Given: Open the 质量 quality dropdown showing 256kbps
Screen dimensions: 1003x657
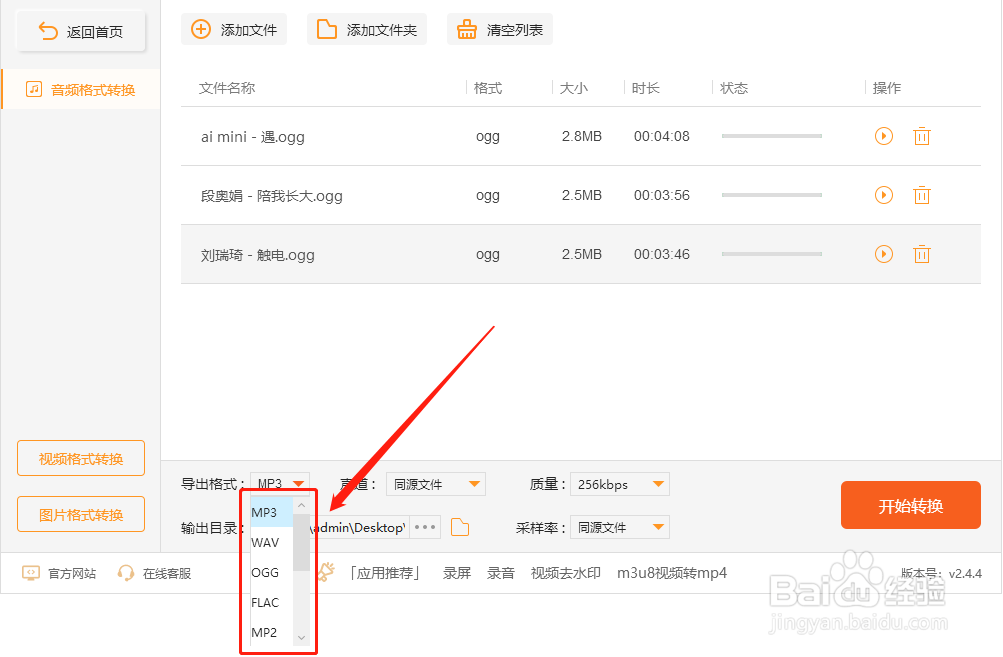Looking at the screenshot, I should tap(618, 483).
